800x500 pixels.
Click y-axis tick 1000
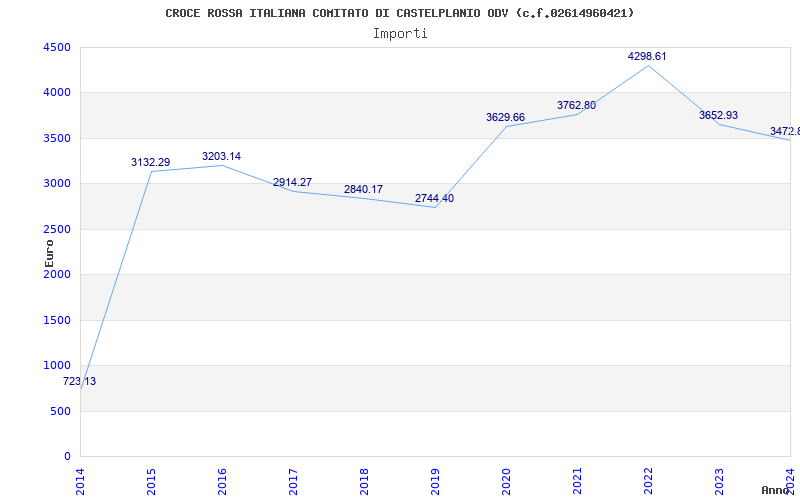[57, 365]
